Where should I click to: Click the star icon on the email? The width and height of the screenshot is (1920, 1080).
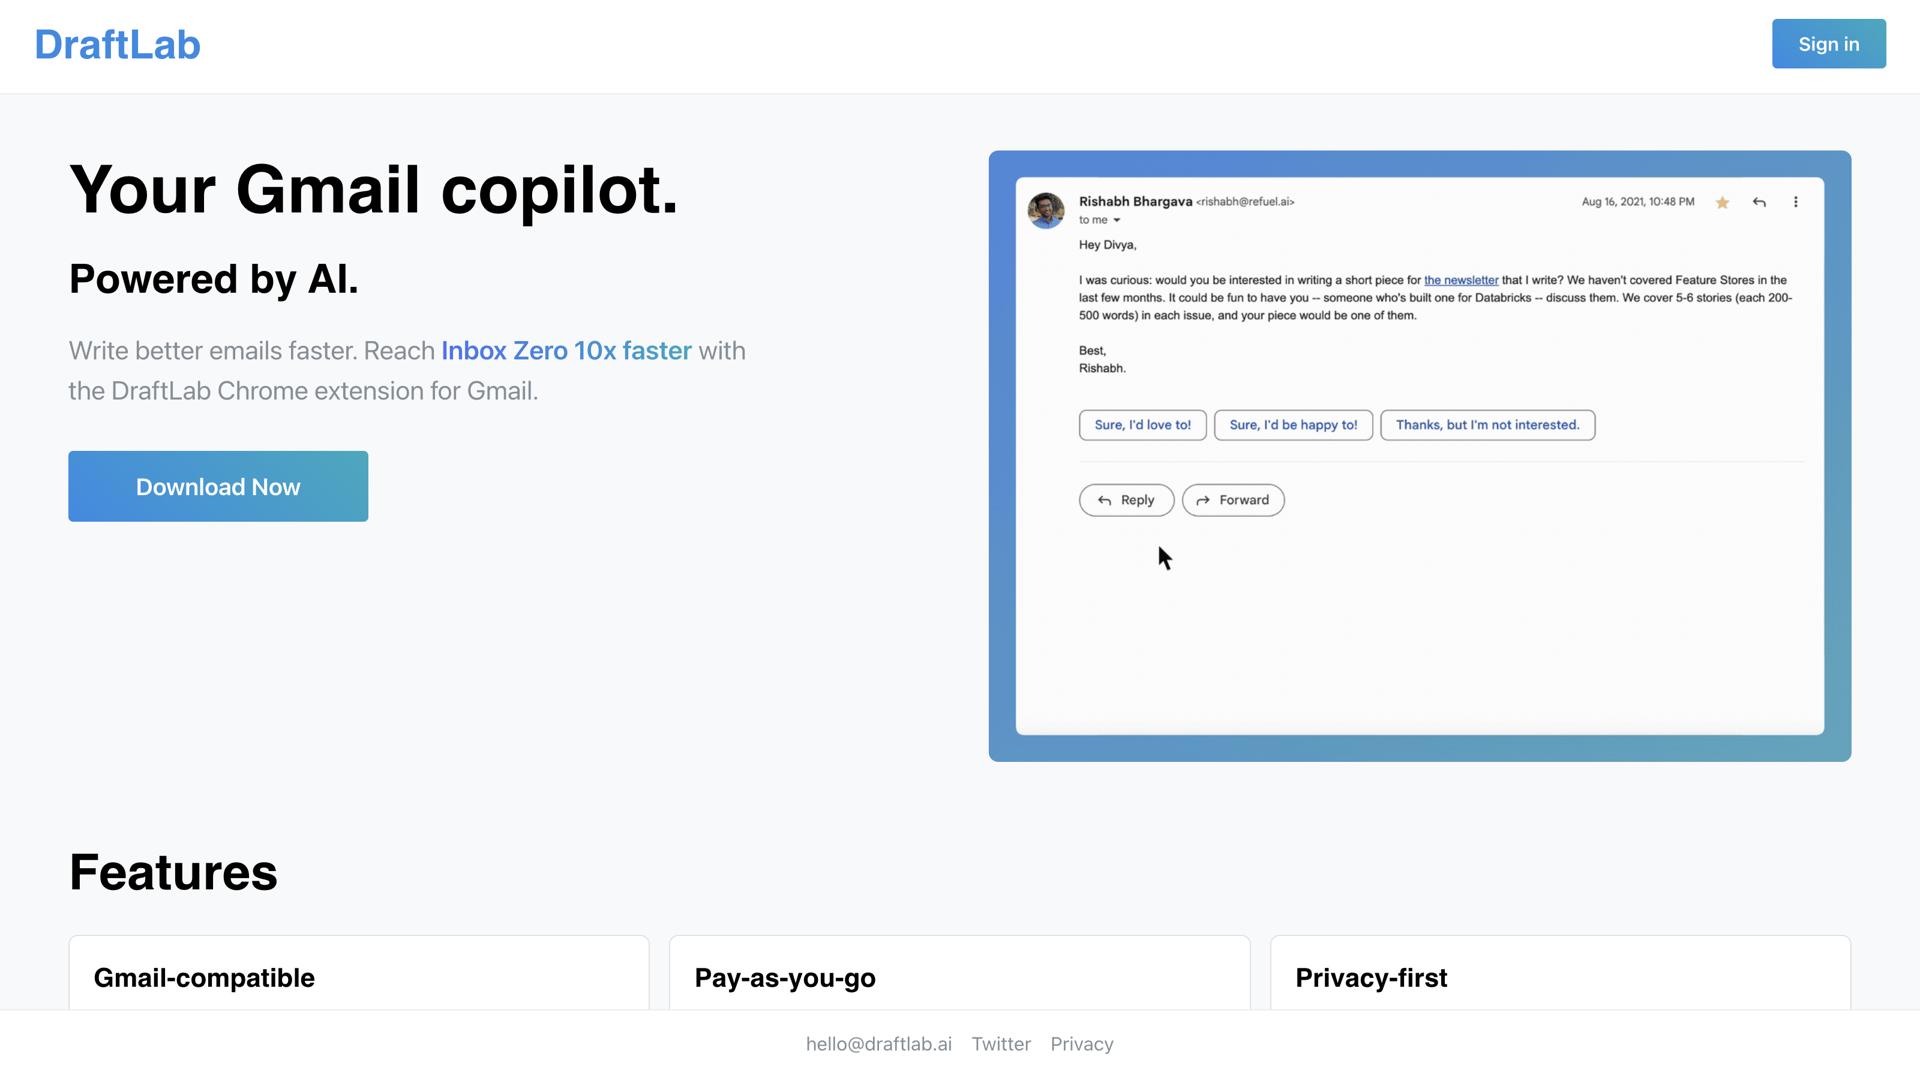1722,203
